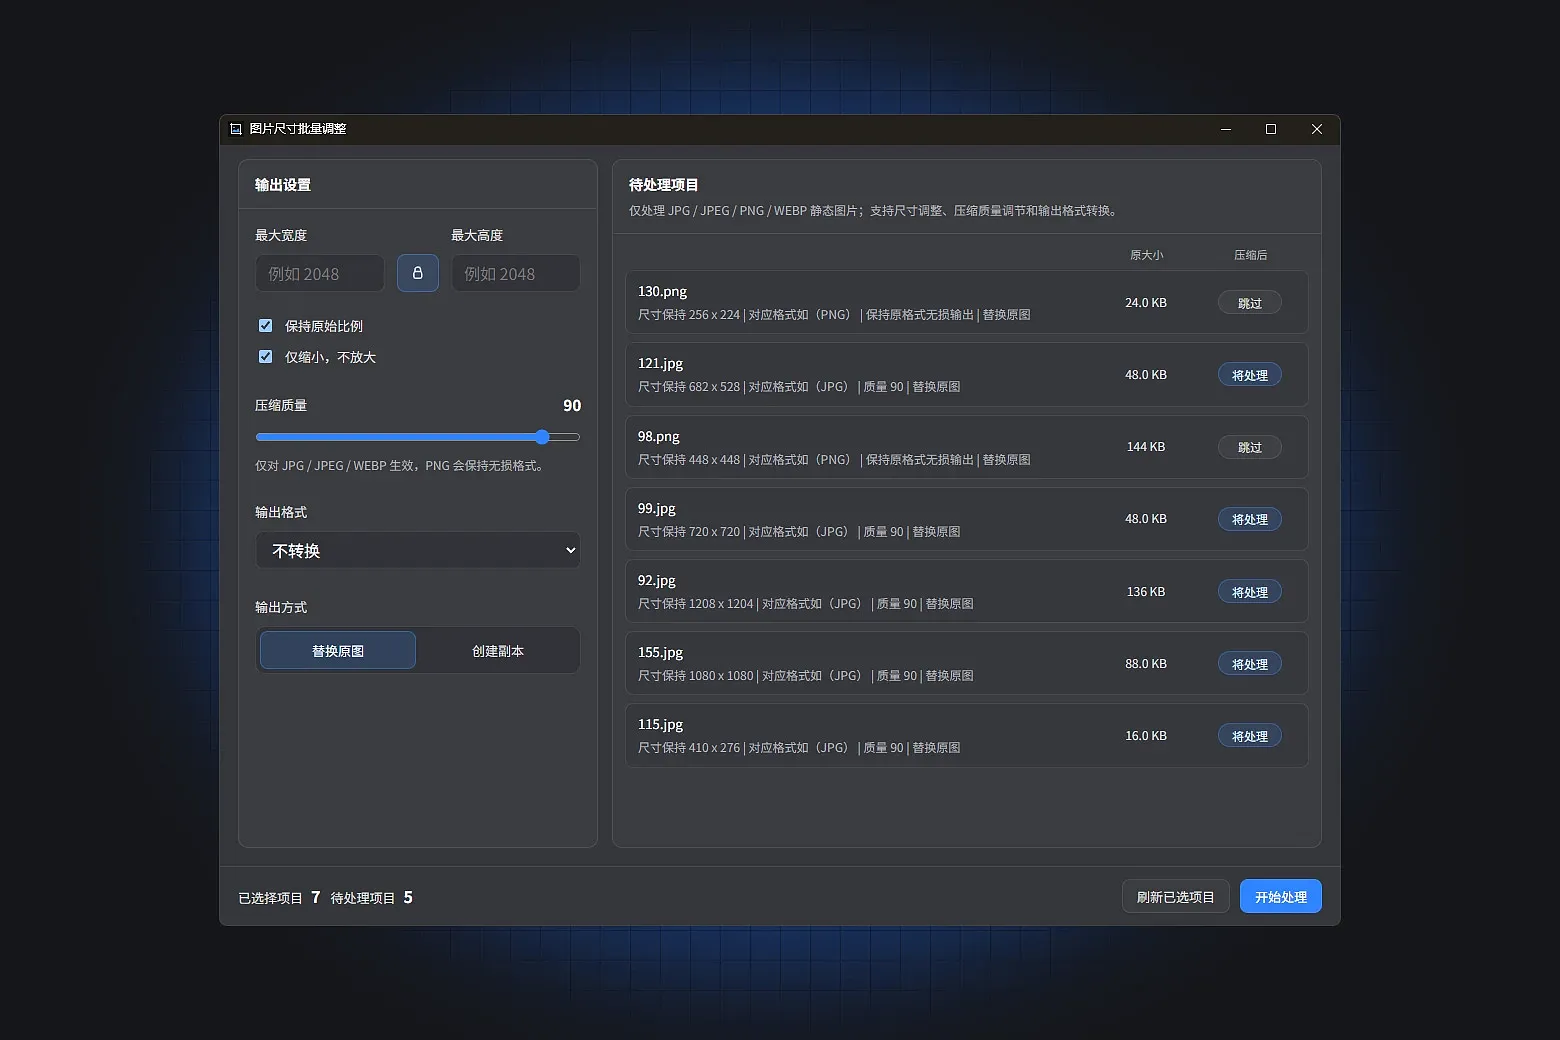Focus the 最大宽度 input field
The image size is (1560, 1040).
point(320,273)
